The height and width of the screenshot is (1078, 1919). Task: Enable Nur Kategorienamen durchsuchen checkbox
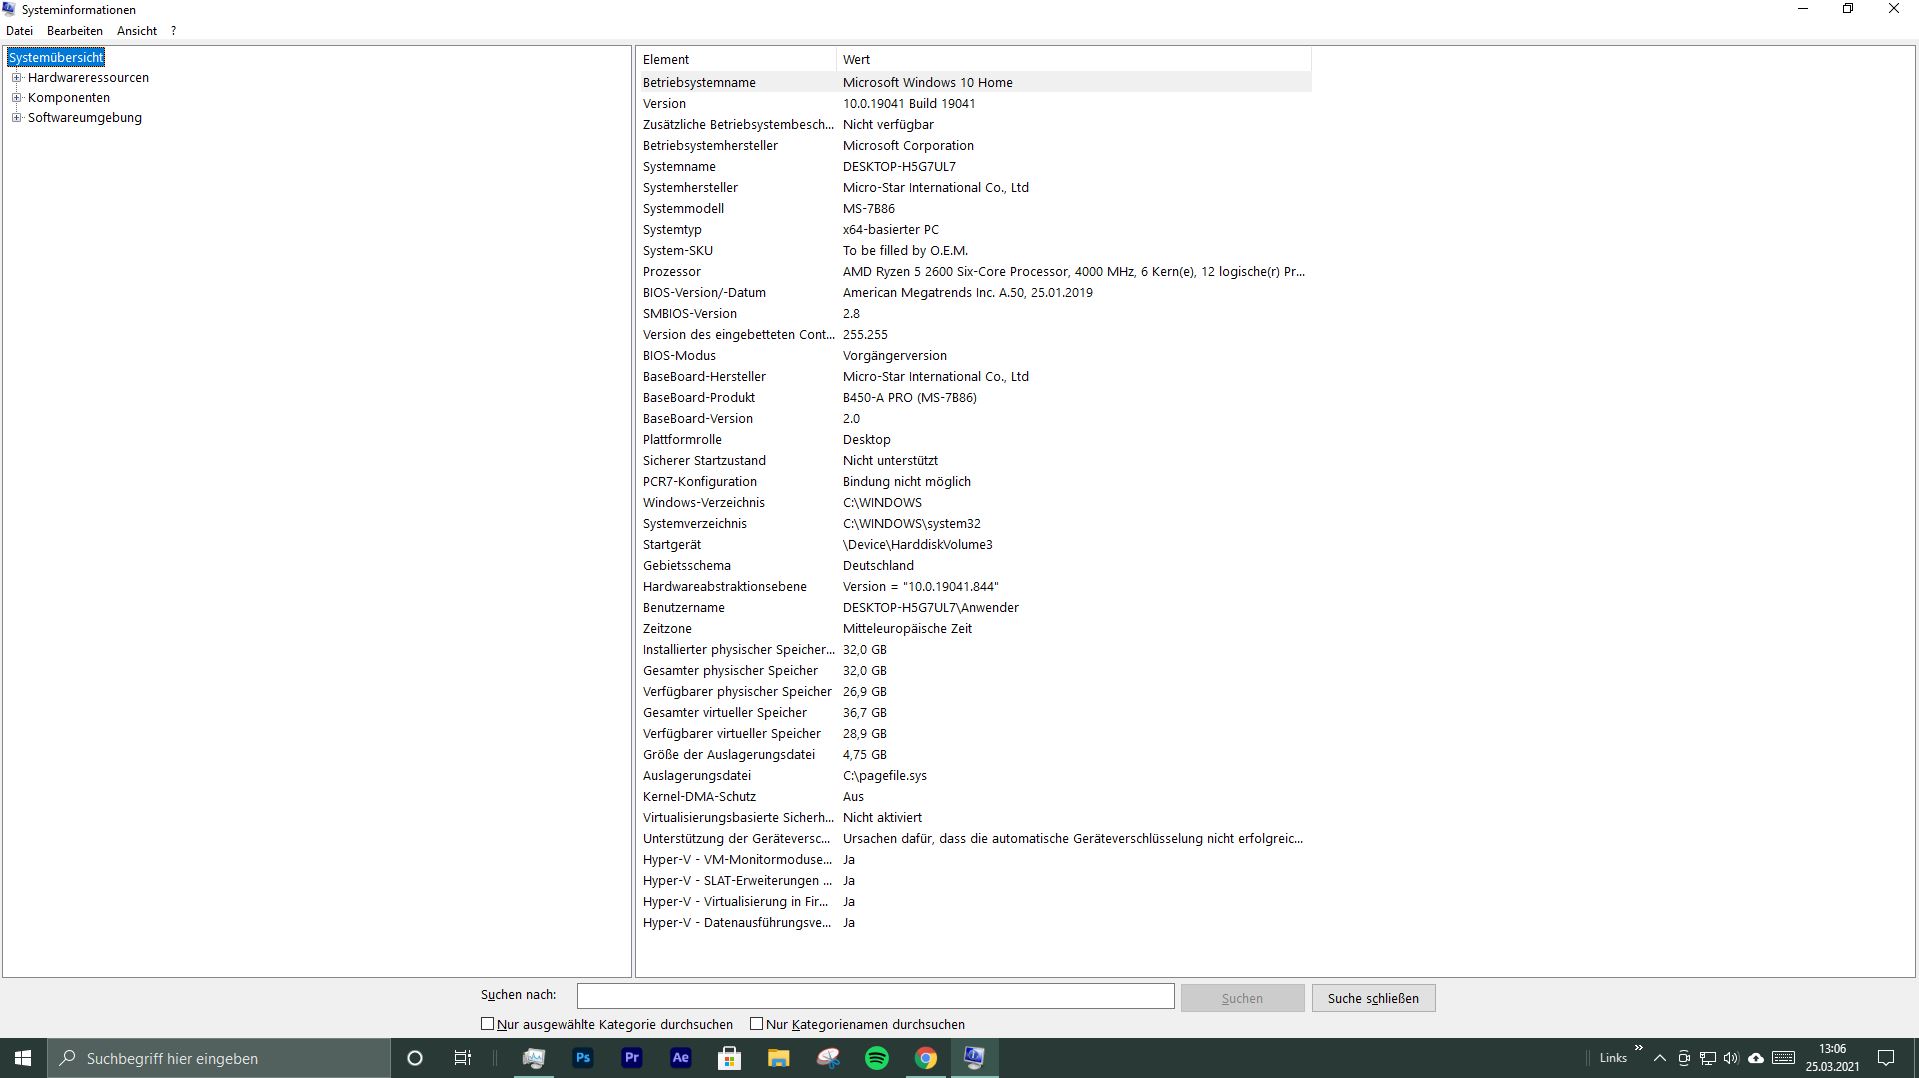point(757,1024)
